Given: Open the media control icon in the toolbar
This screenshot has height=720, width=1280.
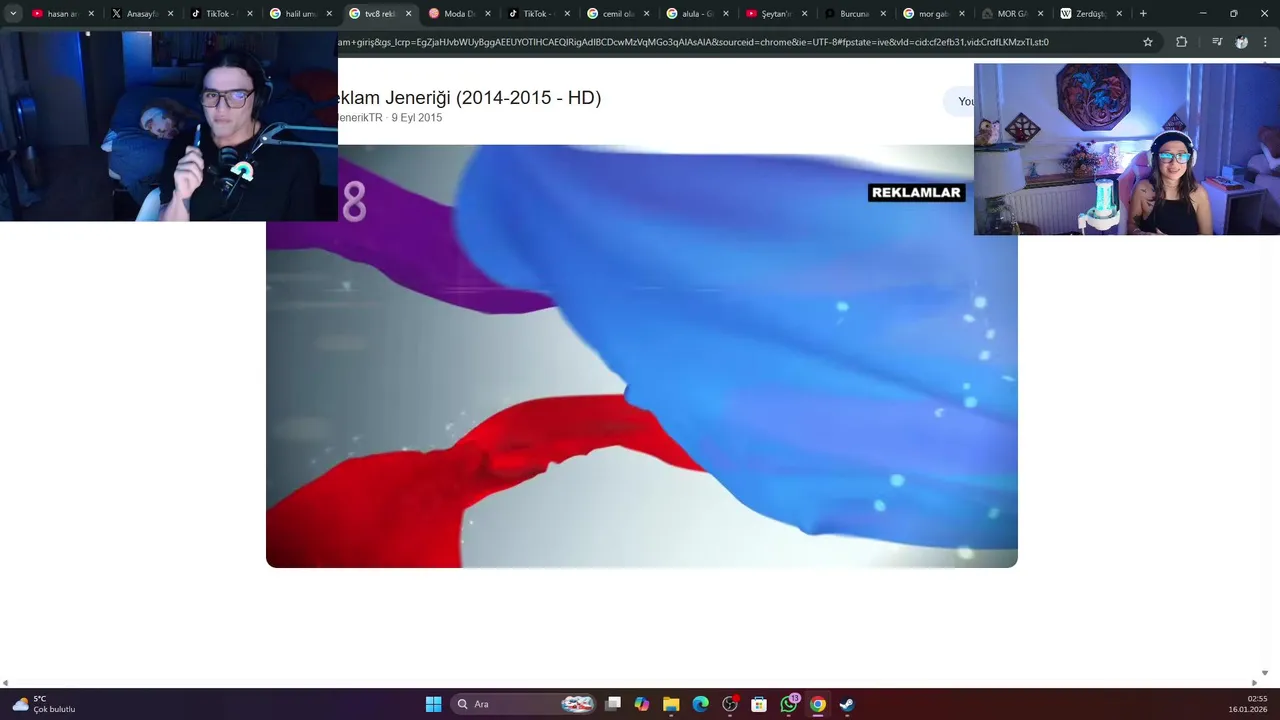Looking at the screenshot, I should pos(1217,42).
